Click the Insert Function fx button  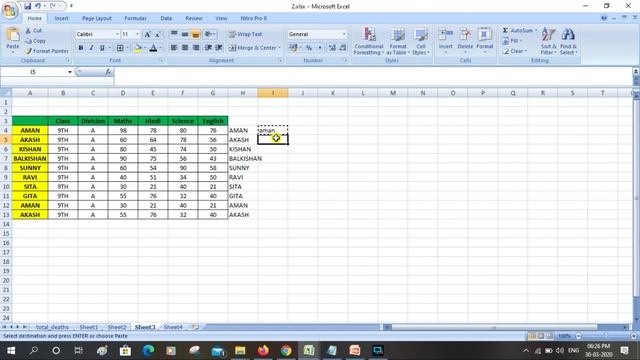(108, 72)
